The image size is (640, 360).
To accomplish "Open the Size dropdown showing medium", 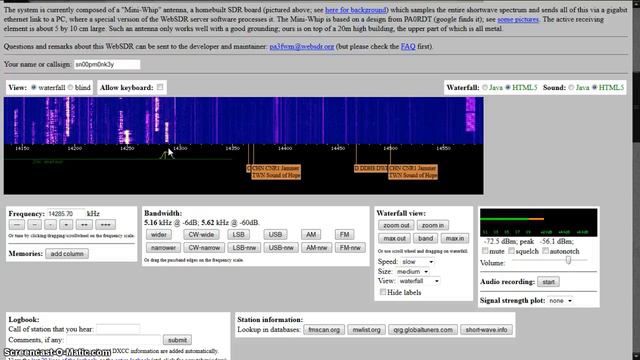I will (x=412, y=271).
